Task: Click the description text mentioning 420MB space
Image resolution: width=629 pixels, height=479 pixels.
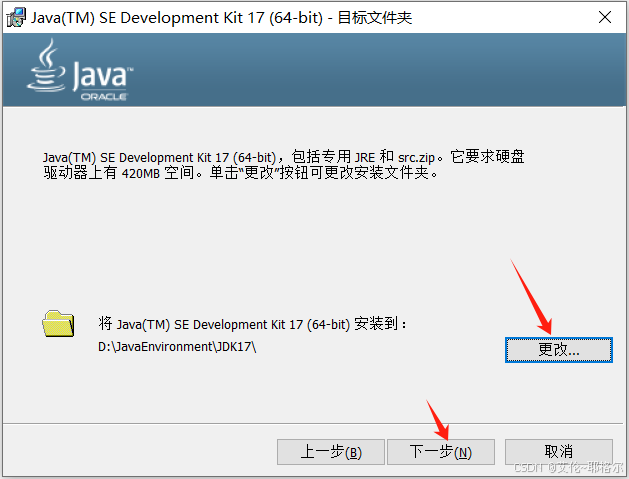Action: pos(284,165)
